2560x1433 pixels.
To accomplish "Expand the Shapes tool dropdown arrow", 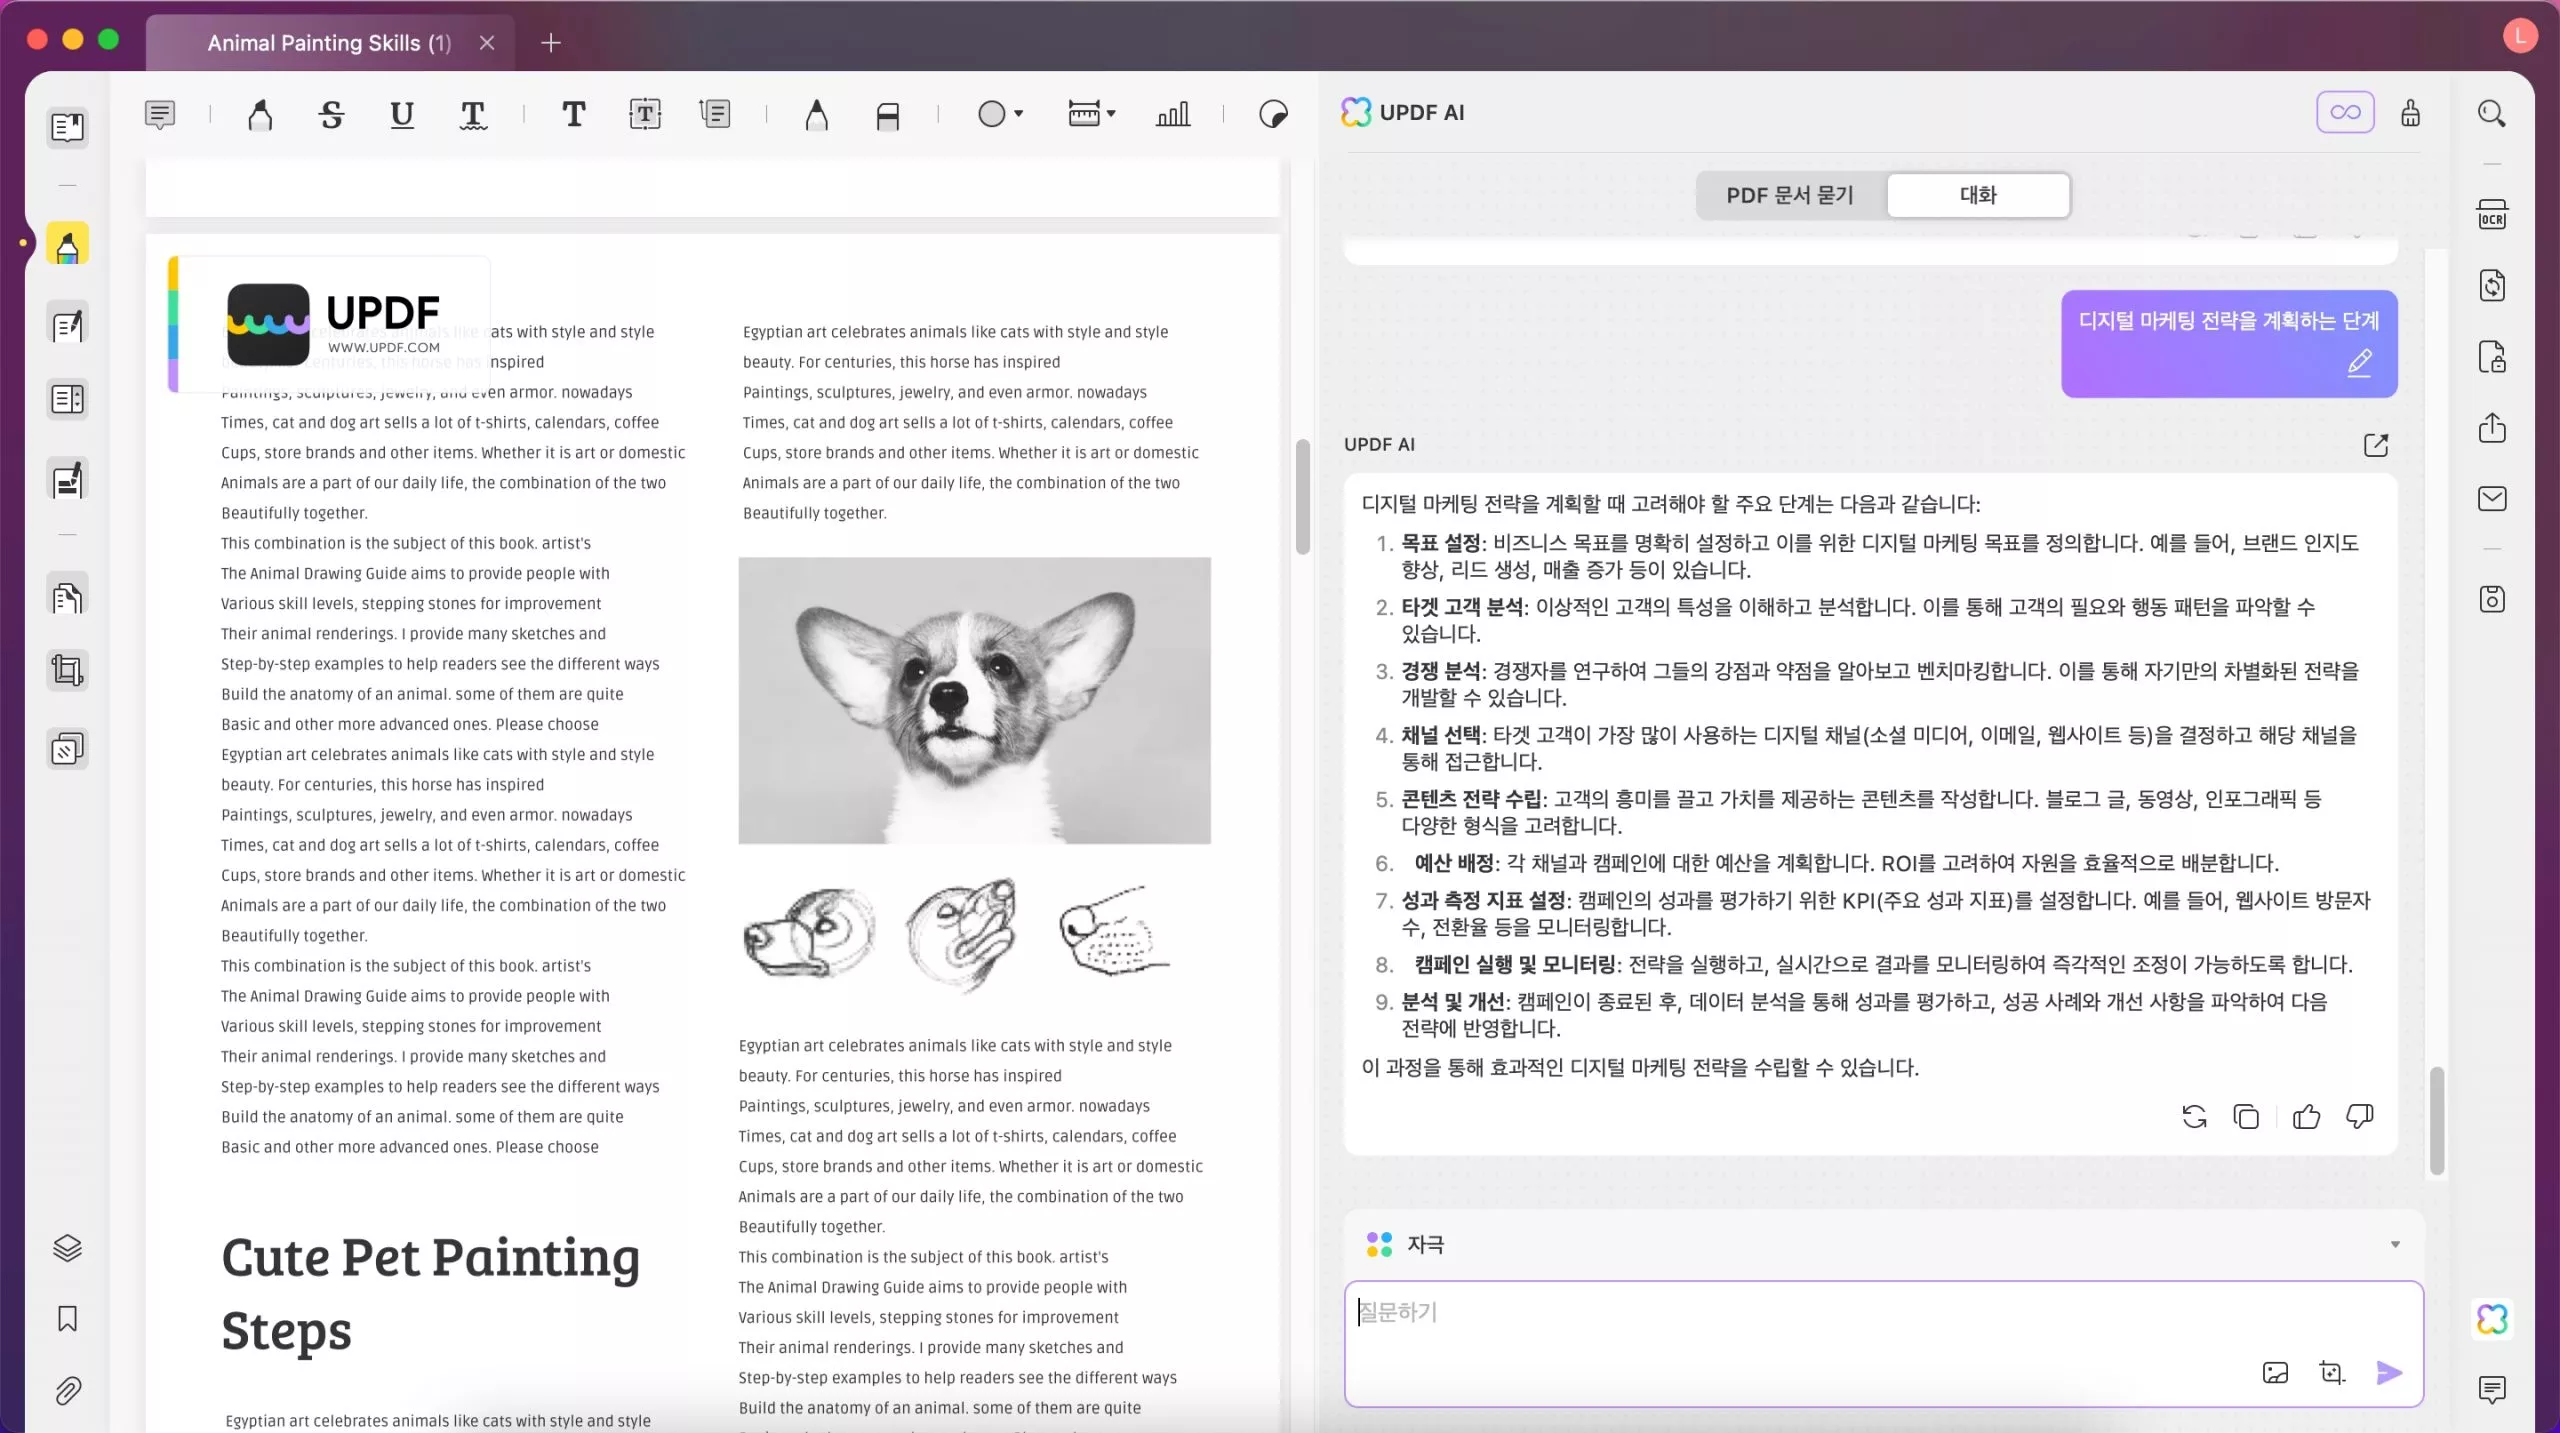I will pyautogui.click(x=1019, y=114).
